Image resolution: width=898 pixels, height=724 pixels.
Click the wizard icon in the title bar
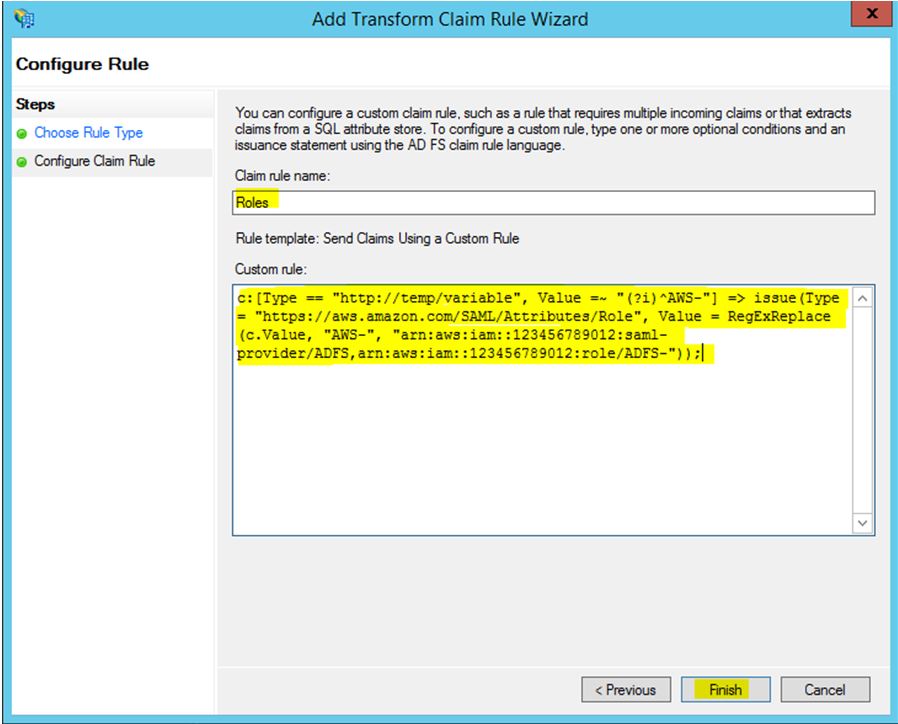26,18
